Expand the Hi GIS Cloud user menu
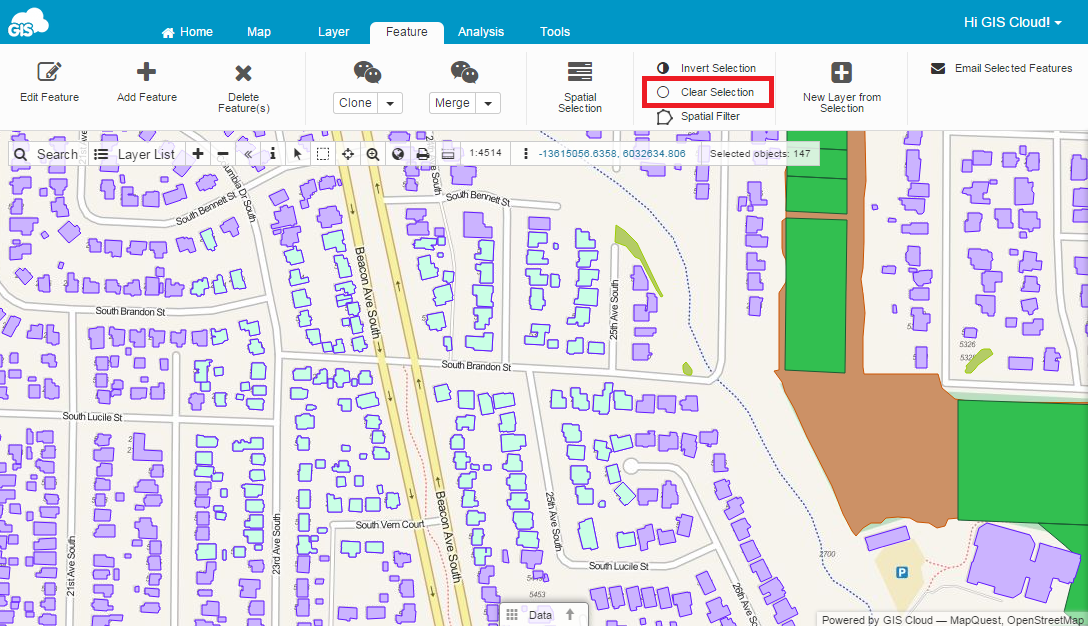This screenshot has height=626, width=1088. [x=1012, y=22]
